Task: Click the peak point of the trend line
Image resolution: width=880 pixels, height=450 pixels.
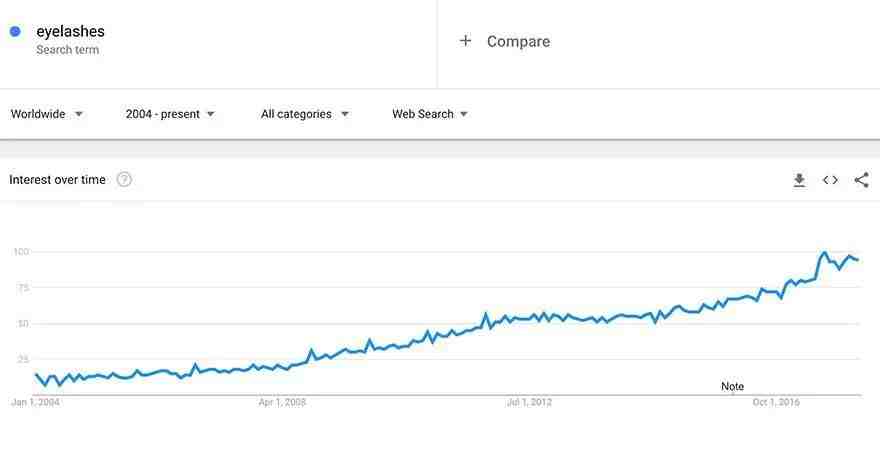Action: click(824, 253)
